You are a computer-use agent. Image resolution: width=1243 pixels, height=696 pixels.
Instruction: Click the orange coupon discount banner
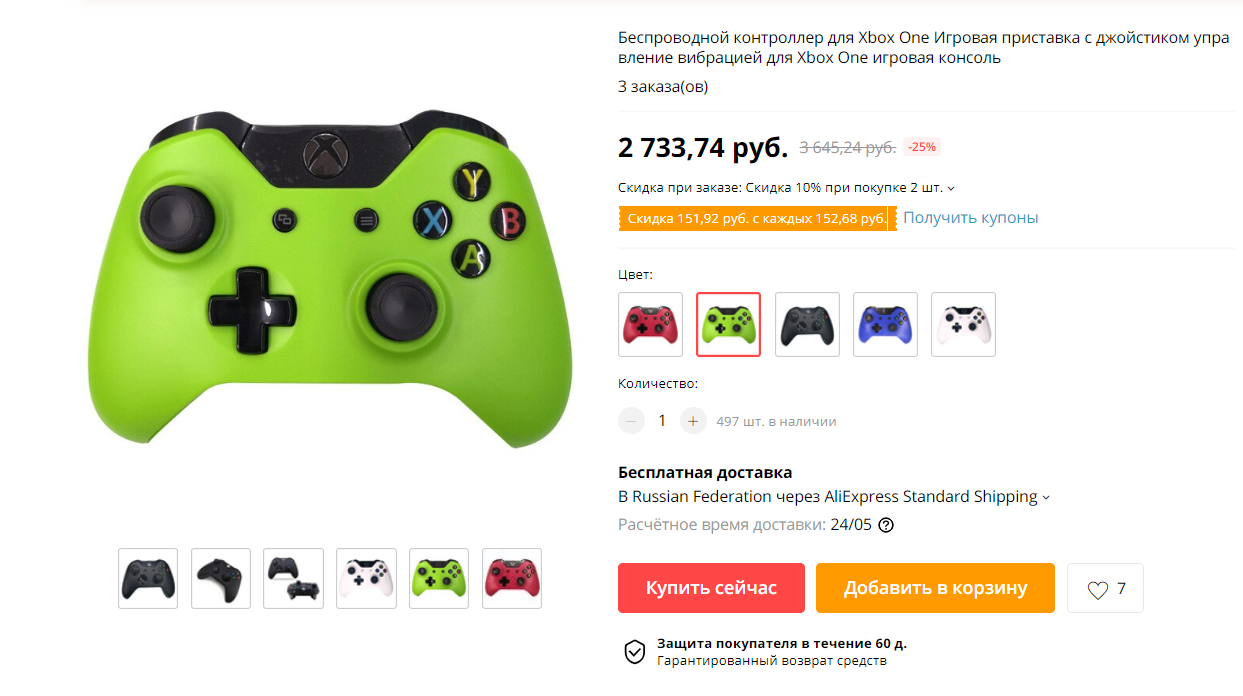pyautogui.click(x=757, y=219)
